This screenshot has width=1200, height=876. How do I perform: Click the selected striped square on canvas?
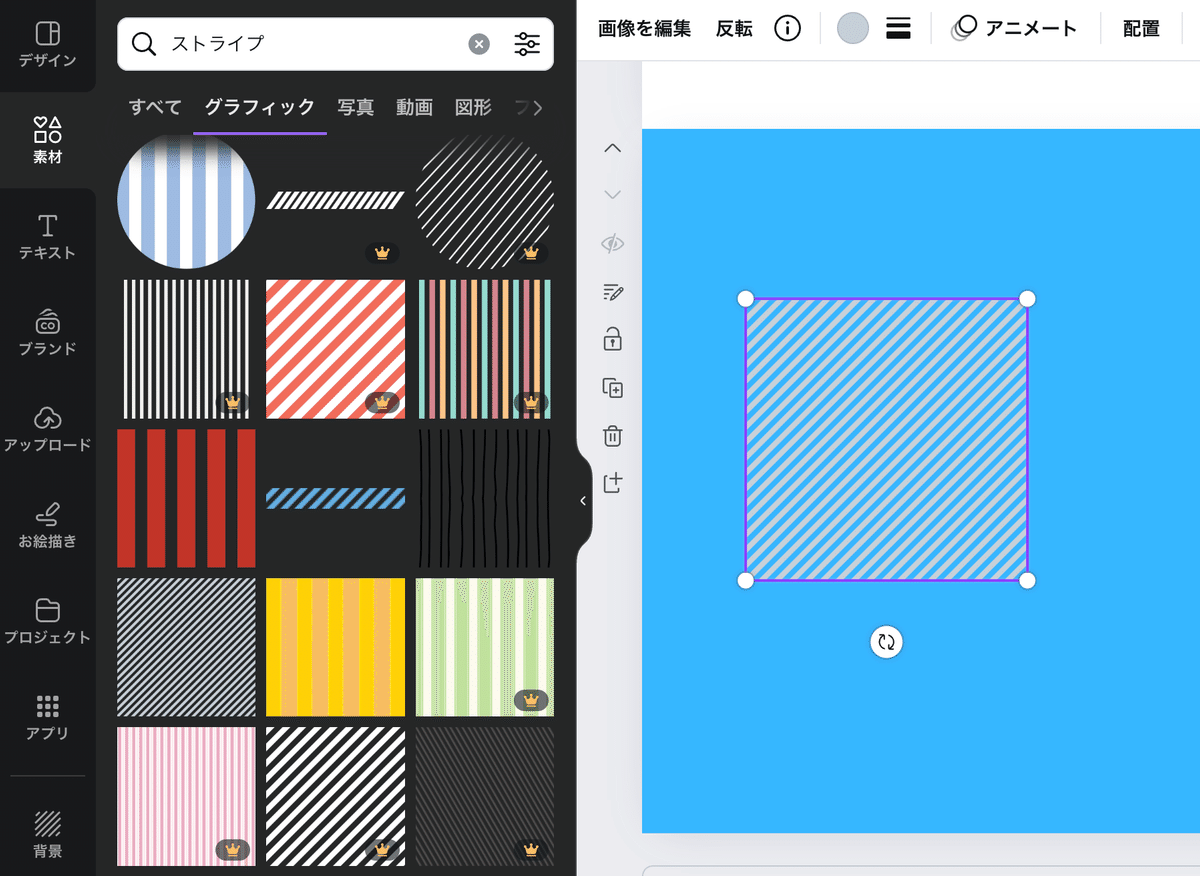(886, 439)
